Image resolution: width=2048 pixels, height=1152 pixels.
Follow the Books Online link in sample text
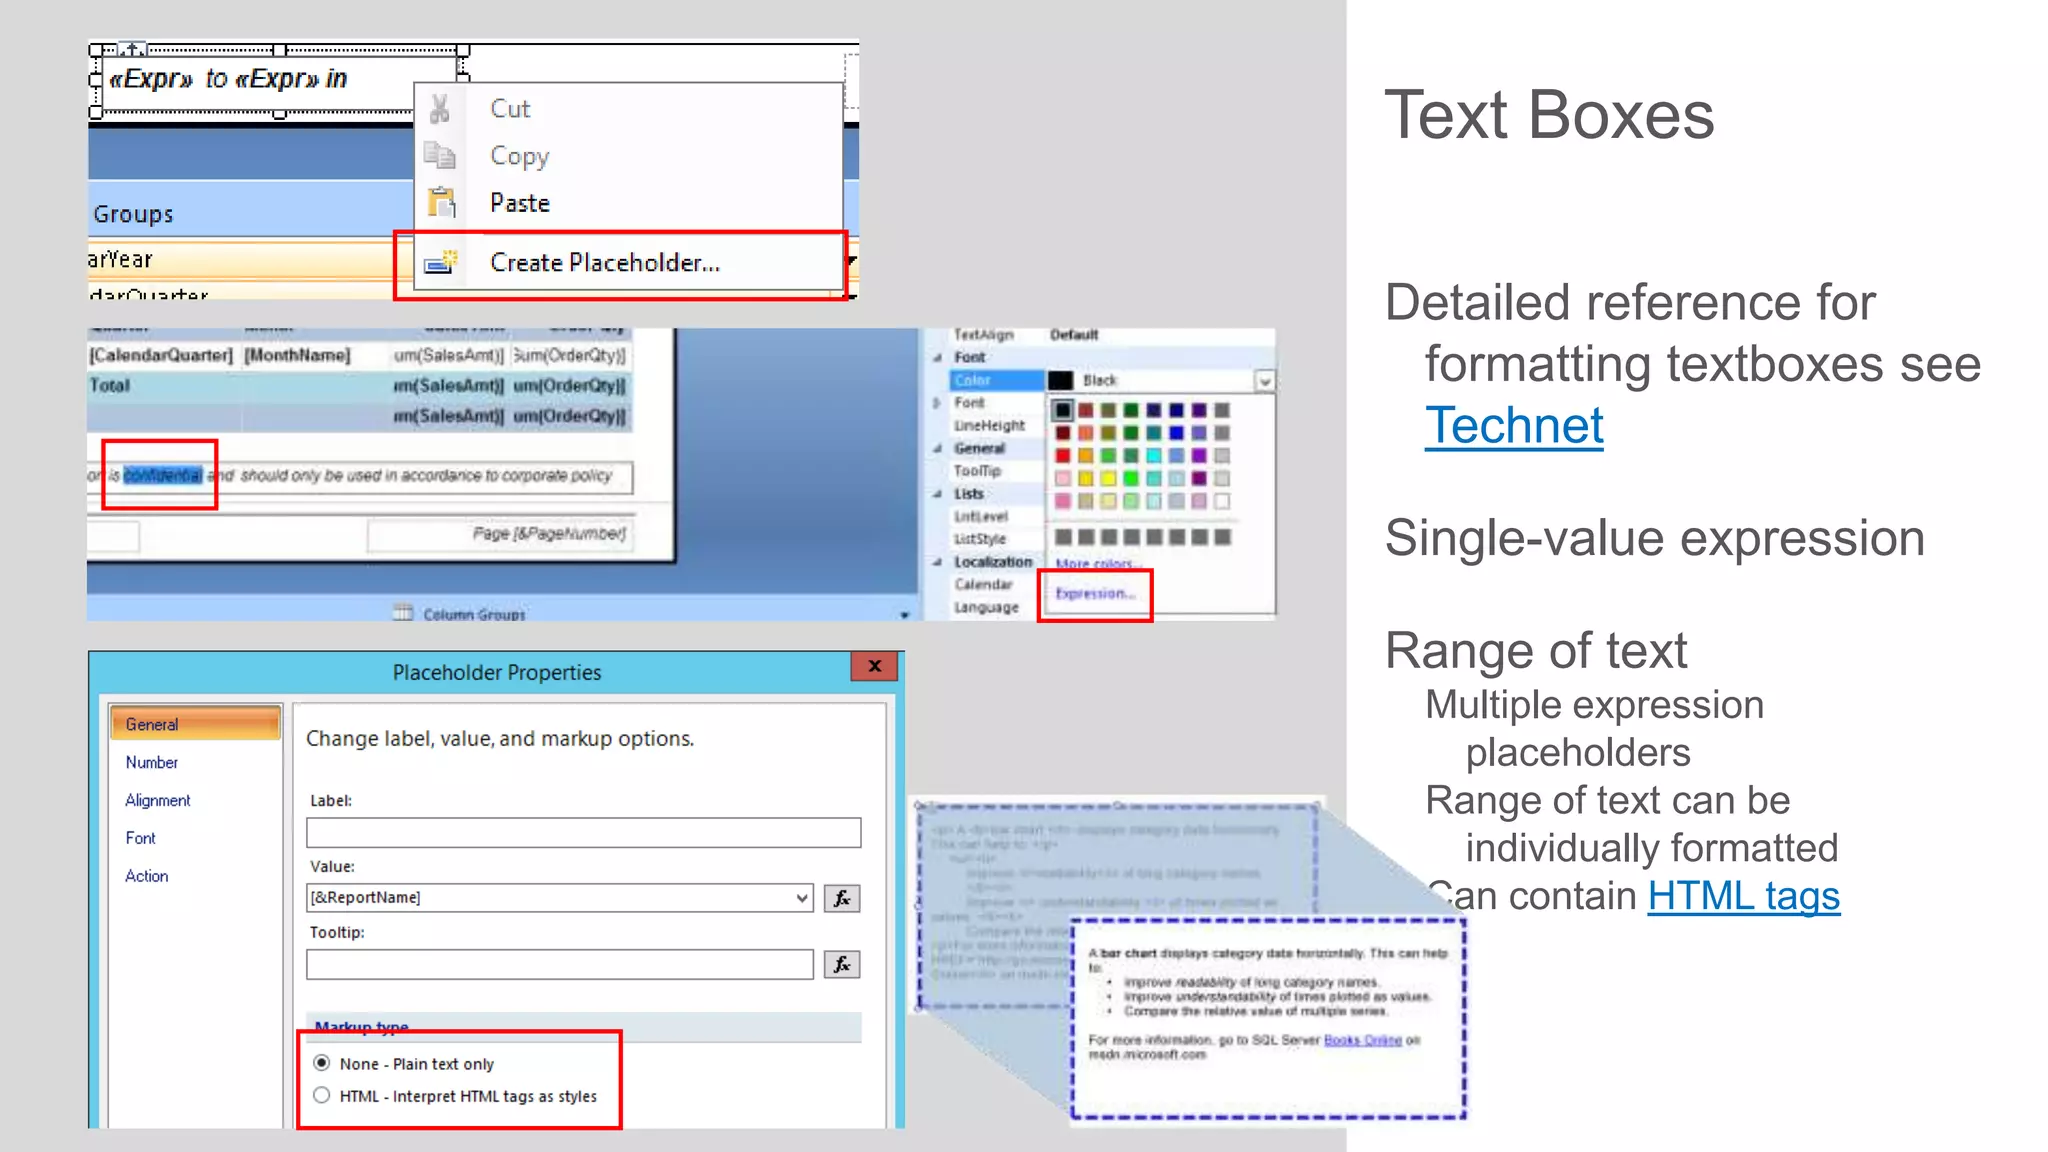(x=1362, y=1040)
